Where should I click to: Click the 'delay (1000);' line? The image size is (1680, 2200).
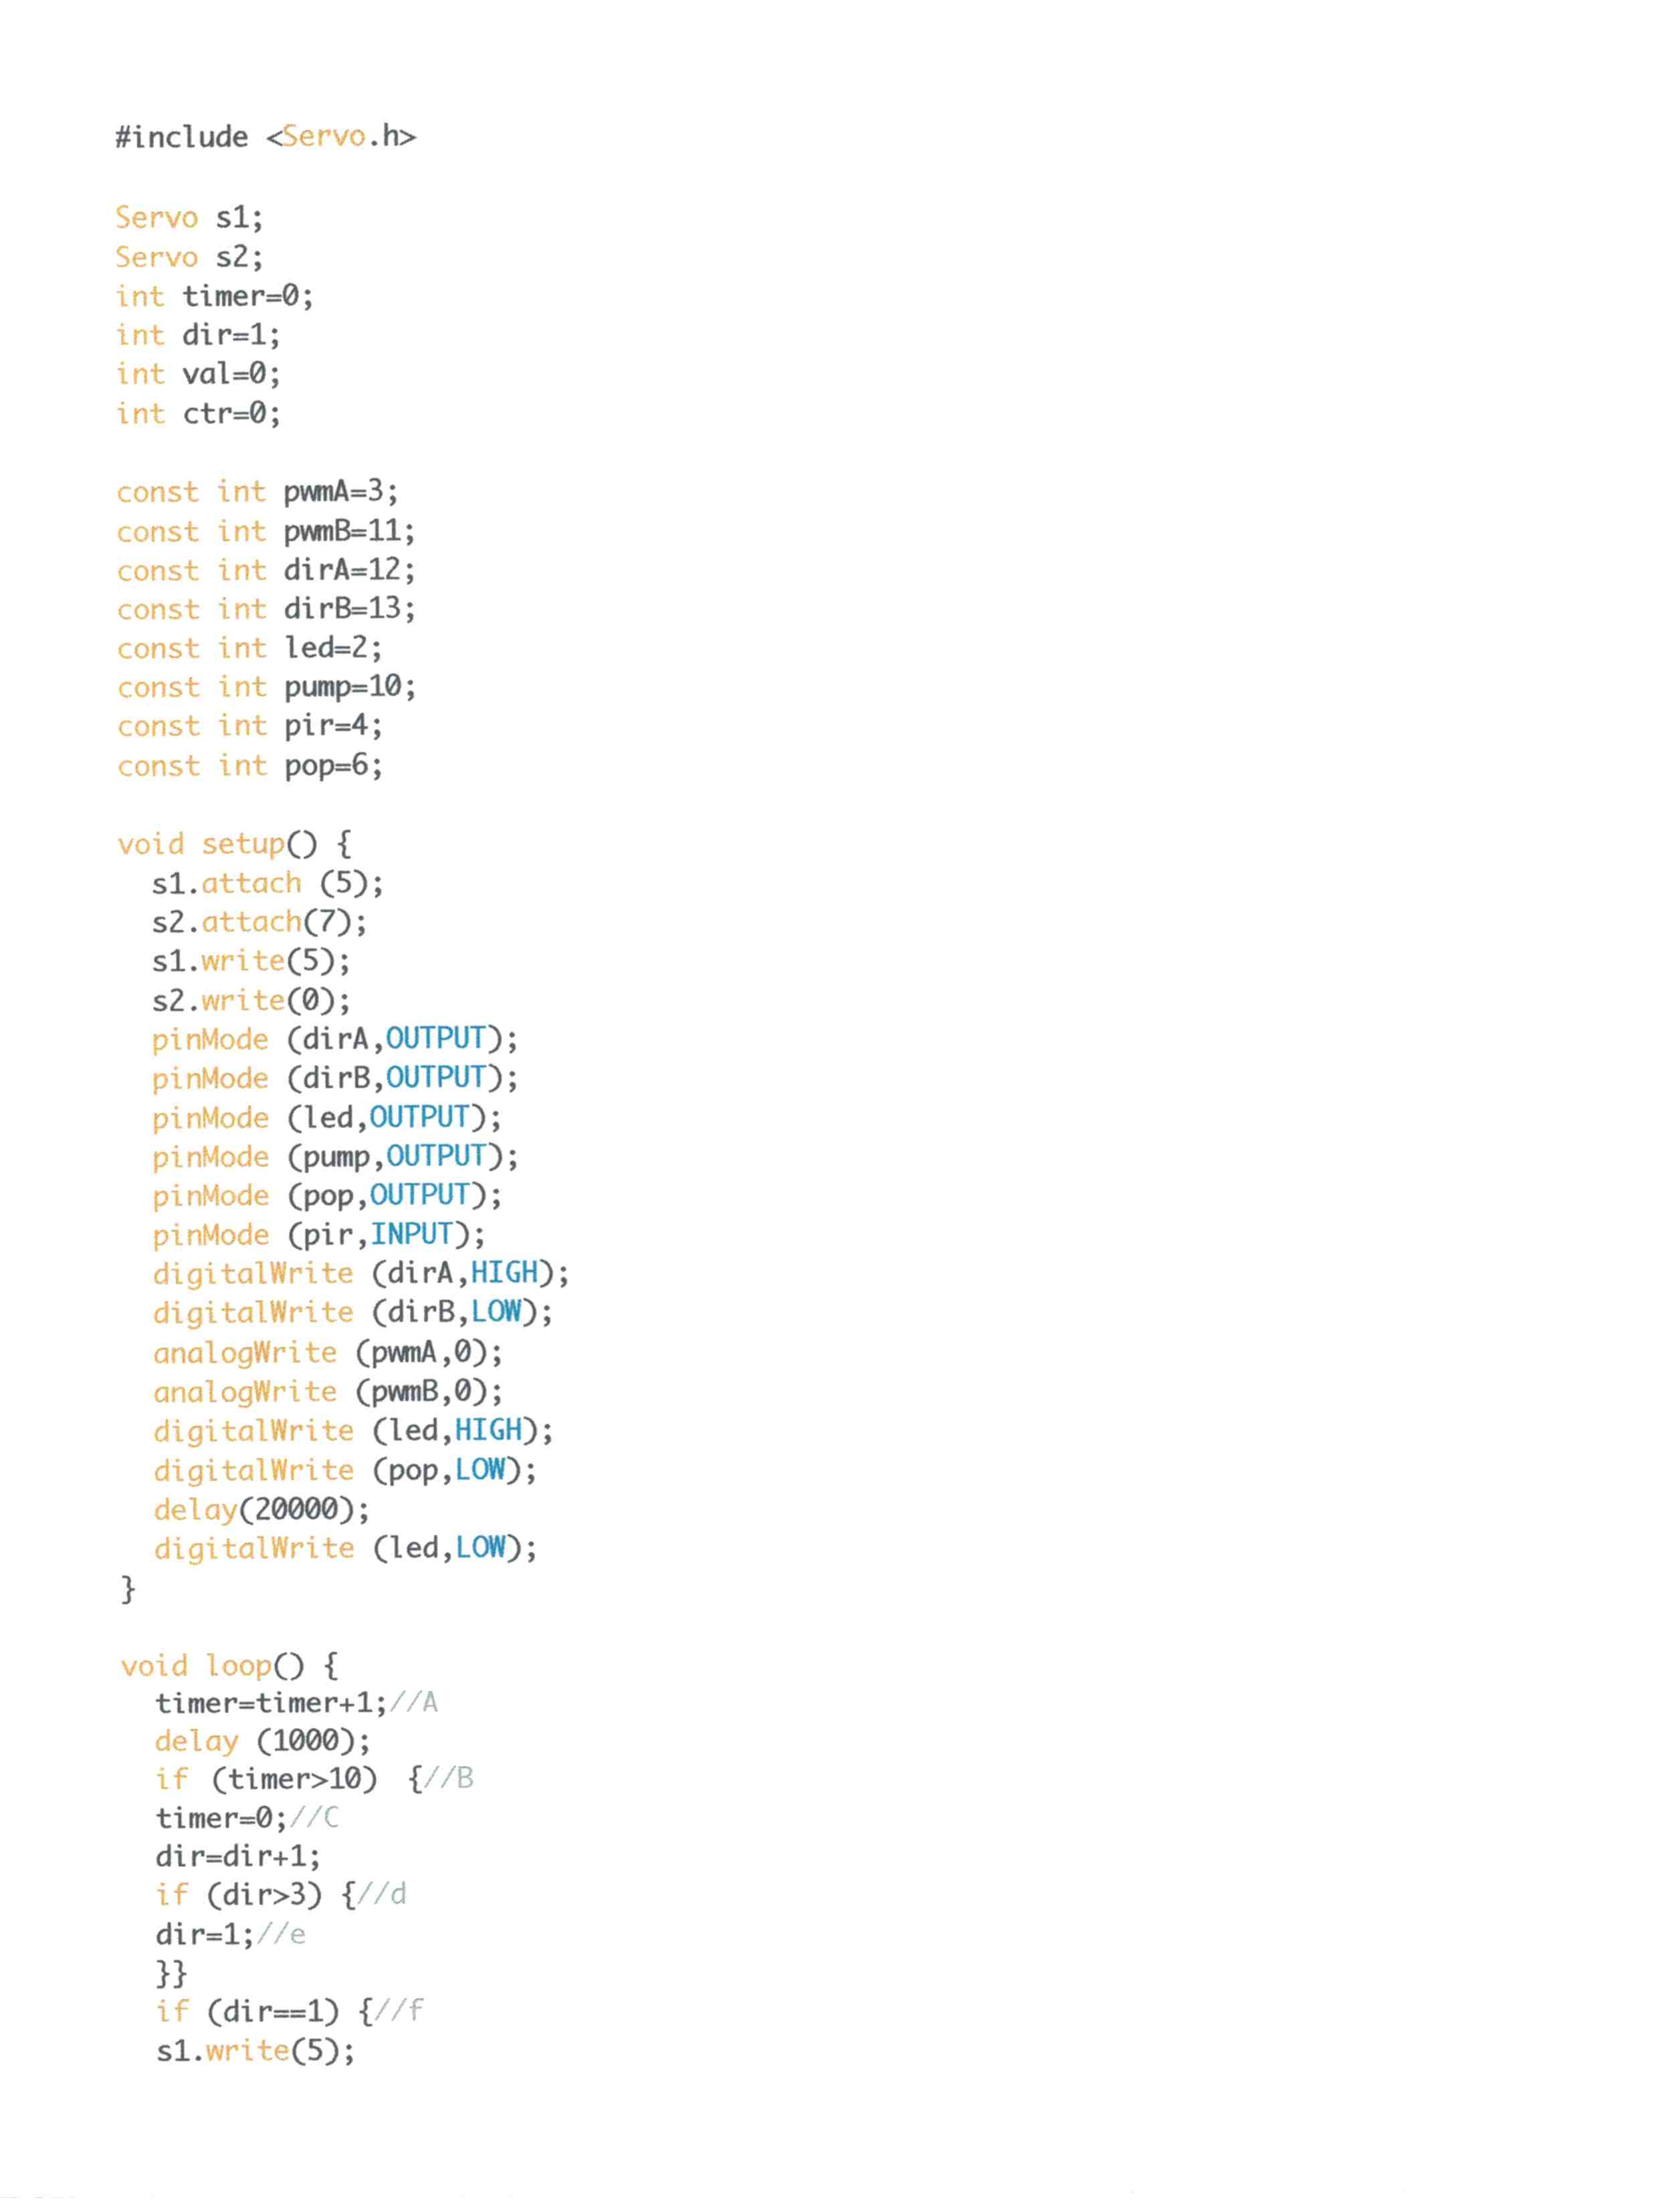click(263, 1743)
